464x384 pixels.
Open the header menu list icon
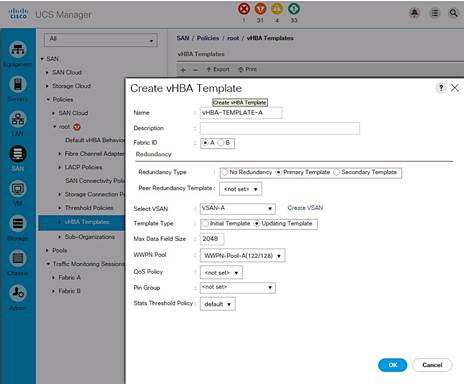click(x=435, y=13)
